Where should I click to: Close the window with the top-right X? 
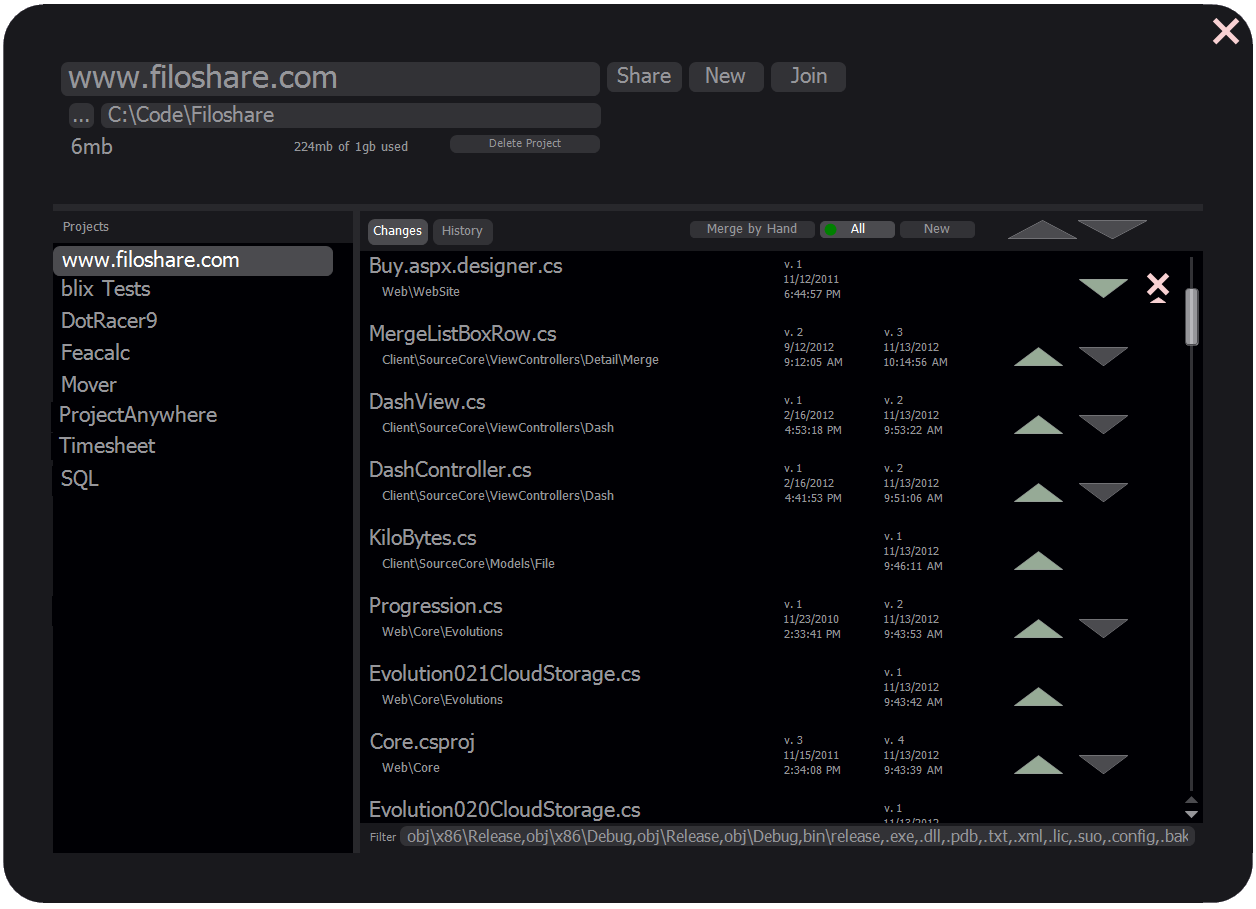[1225, 31]
